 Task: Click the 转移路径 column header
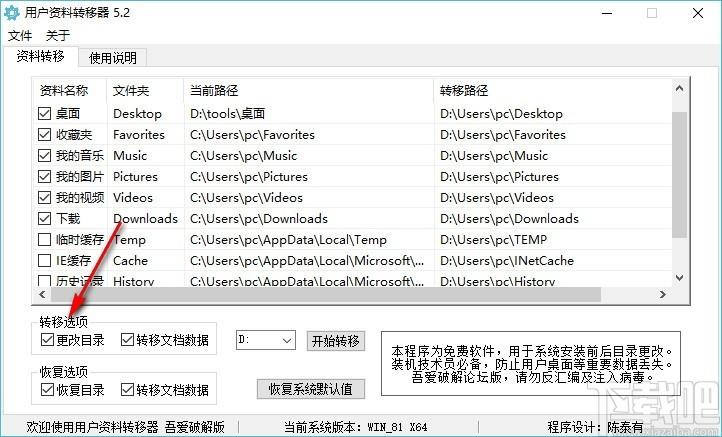(x=553, y=90)
